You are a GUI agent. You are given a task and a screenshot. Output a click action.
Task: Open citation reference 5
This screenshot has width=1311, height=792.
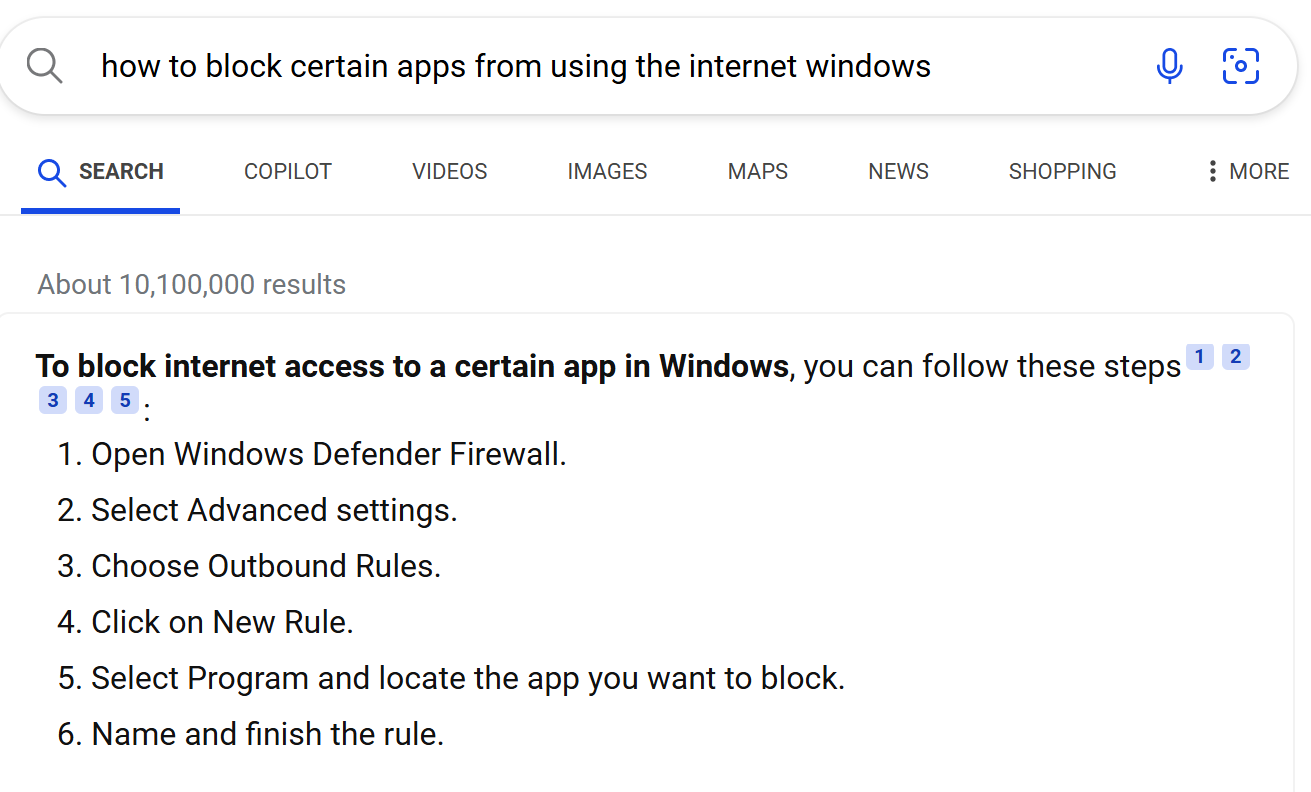[124, 401]
